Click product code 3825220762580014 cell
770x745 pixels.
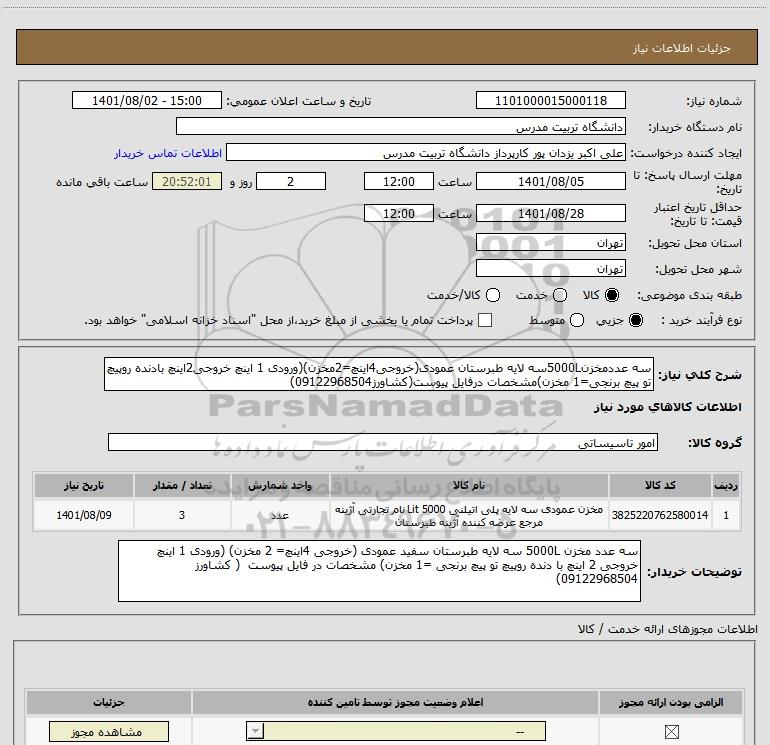click(660, 515)
